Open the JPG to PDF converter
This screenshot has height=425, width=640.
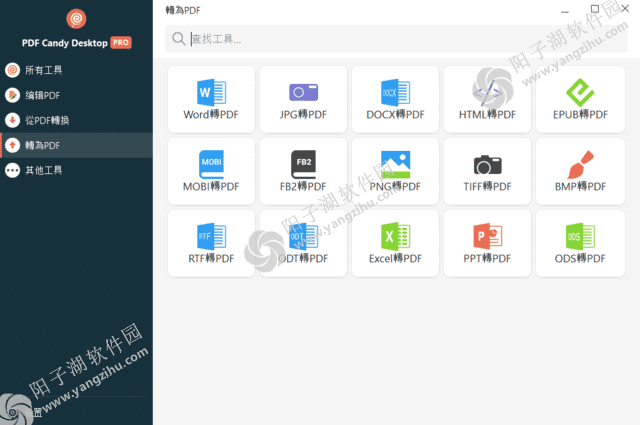303,99
